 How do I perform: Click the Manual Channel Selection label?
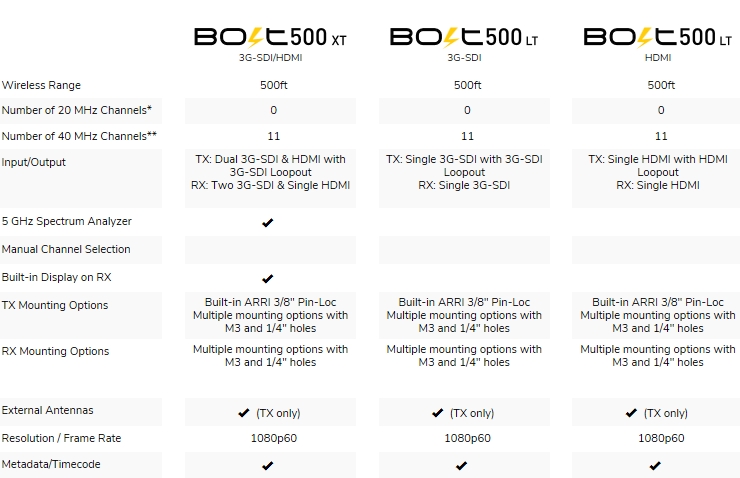click(66, 249)
